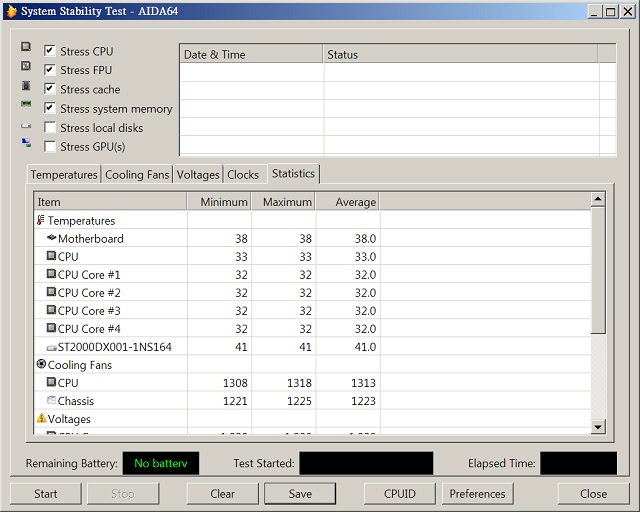Image resolution: width=640 pixels, height=512 pixels.
Task: Click the 1221 minimum Chassis fan value
Action: point(235,401)
